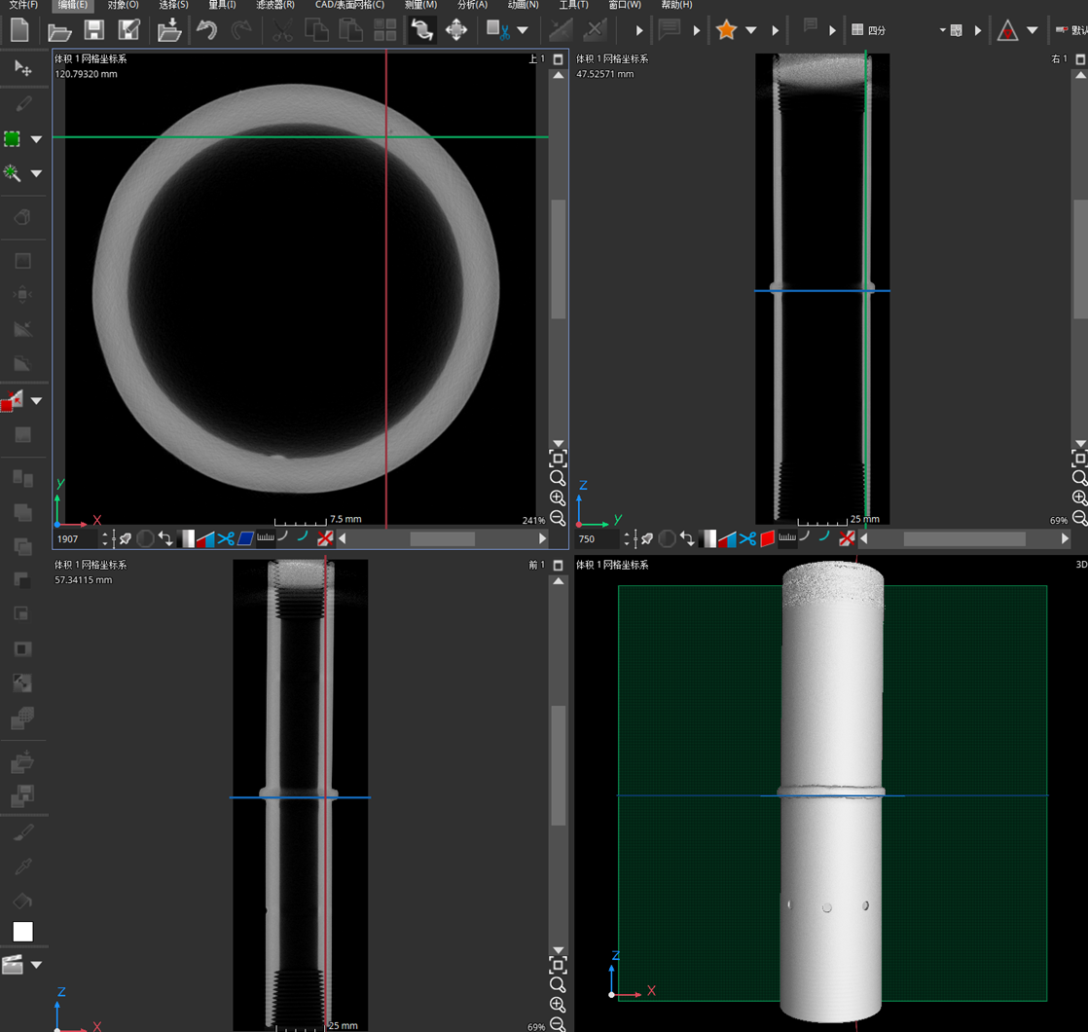Click the zoom-in magnifier in top-left view
The height and width of the screenshot is (1032, 1088).
tap(558, 498)
